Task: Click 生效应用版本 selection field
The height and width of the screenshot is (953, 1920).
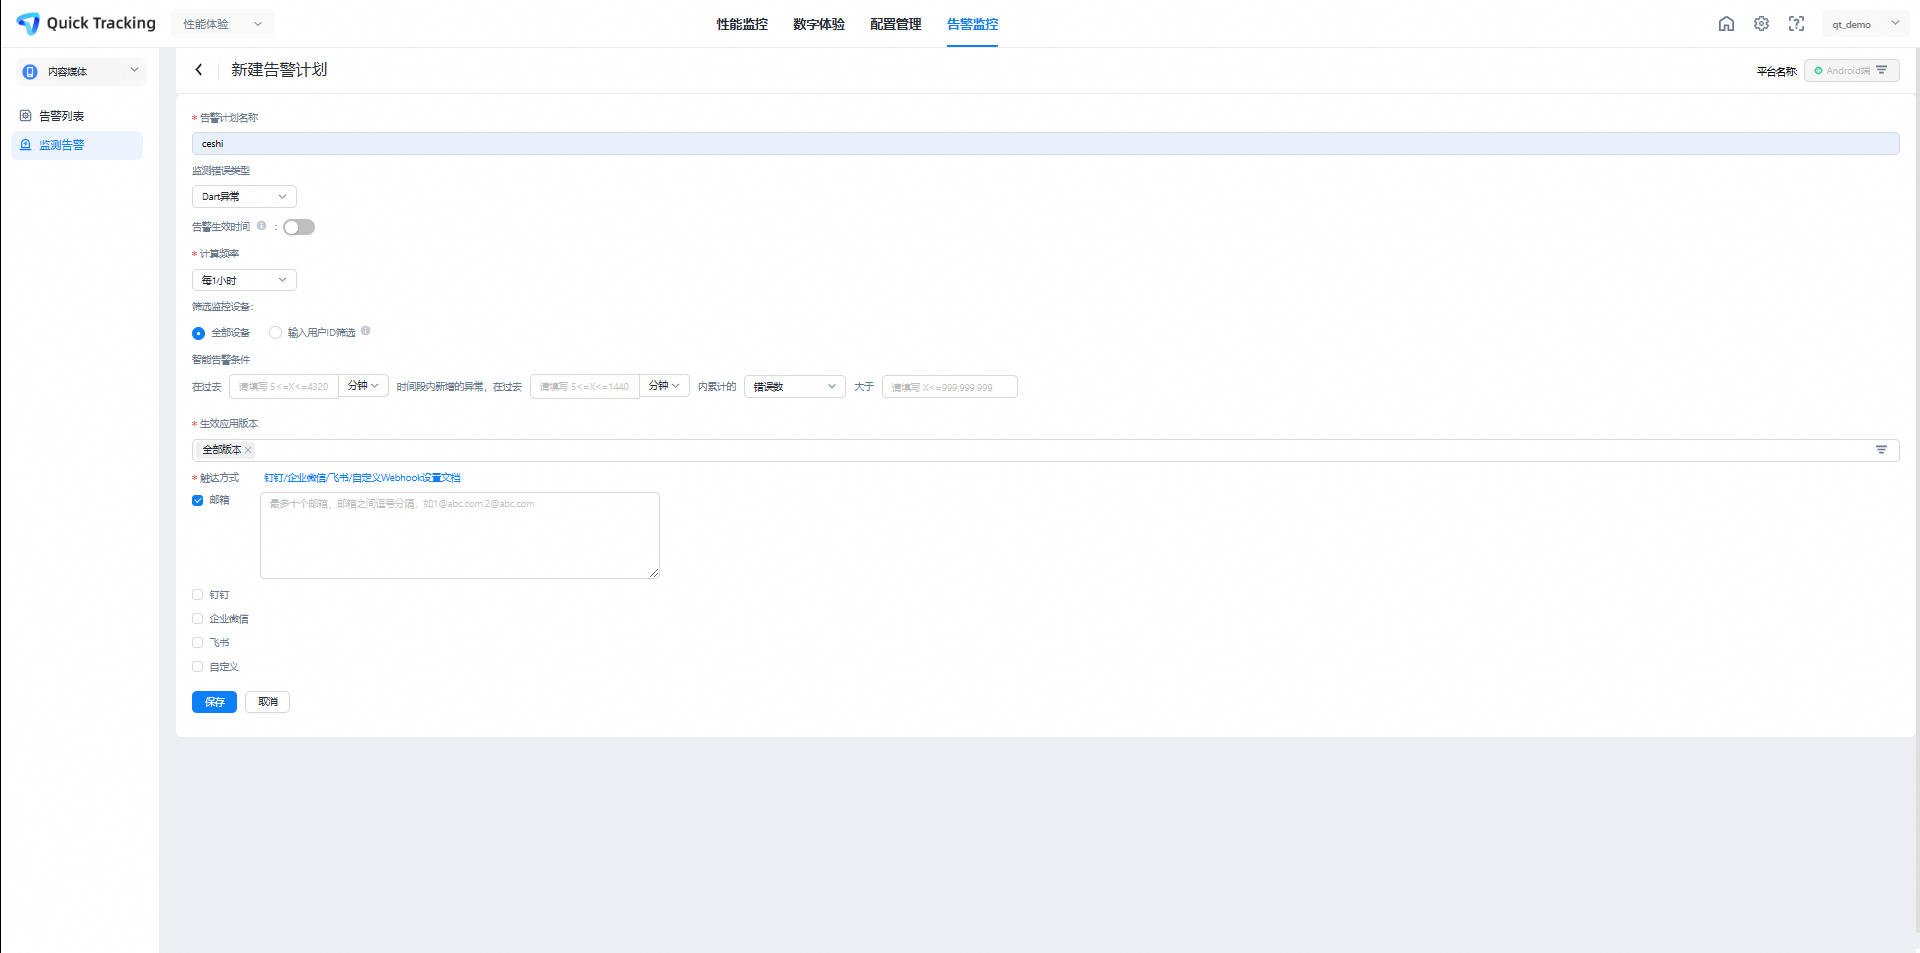Action: pos(1045,450)
